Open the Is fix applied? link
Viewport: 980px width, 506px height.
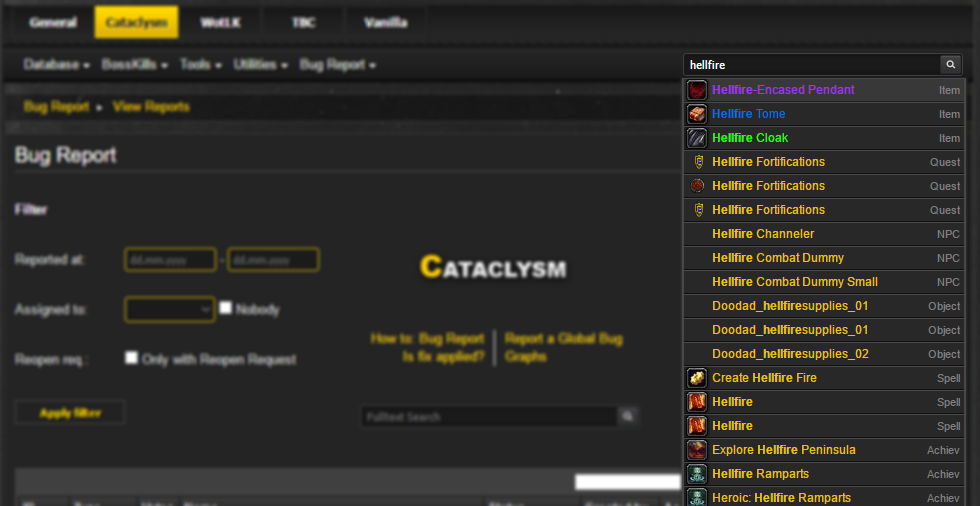click(444, 357)
